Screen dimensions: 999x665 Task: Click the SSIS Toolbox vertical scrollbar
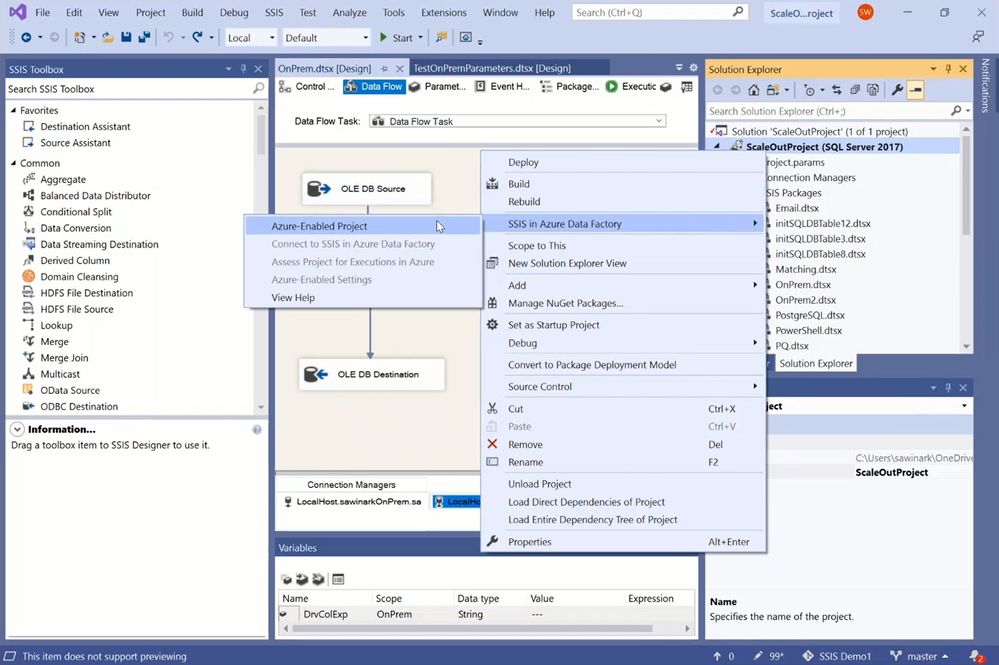(x=261, y=135)
